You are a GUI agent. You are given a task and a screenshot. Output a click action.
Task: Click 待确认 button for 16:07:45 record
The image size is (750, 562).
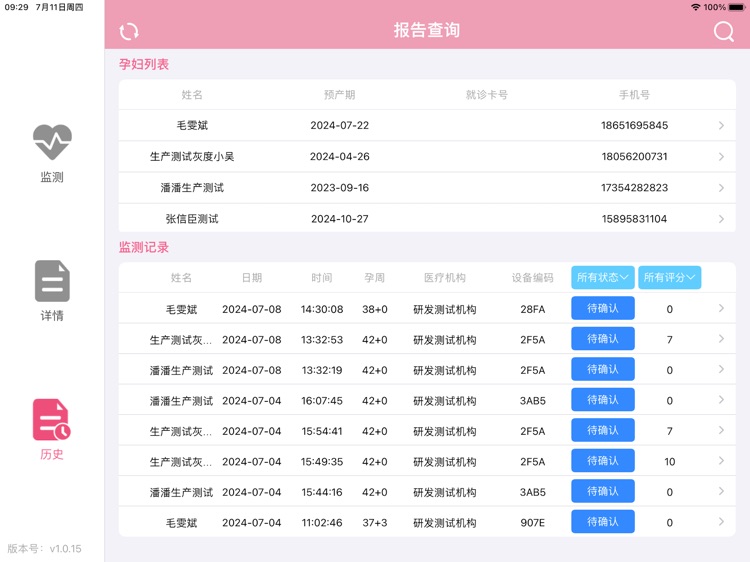tap(603, 400)
